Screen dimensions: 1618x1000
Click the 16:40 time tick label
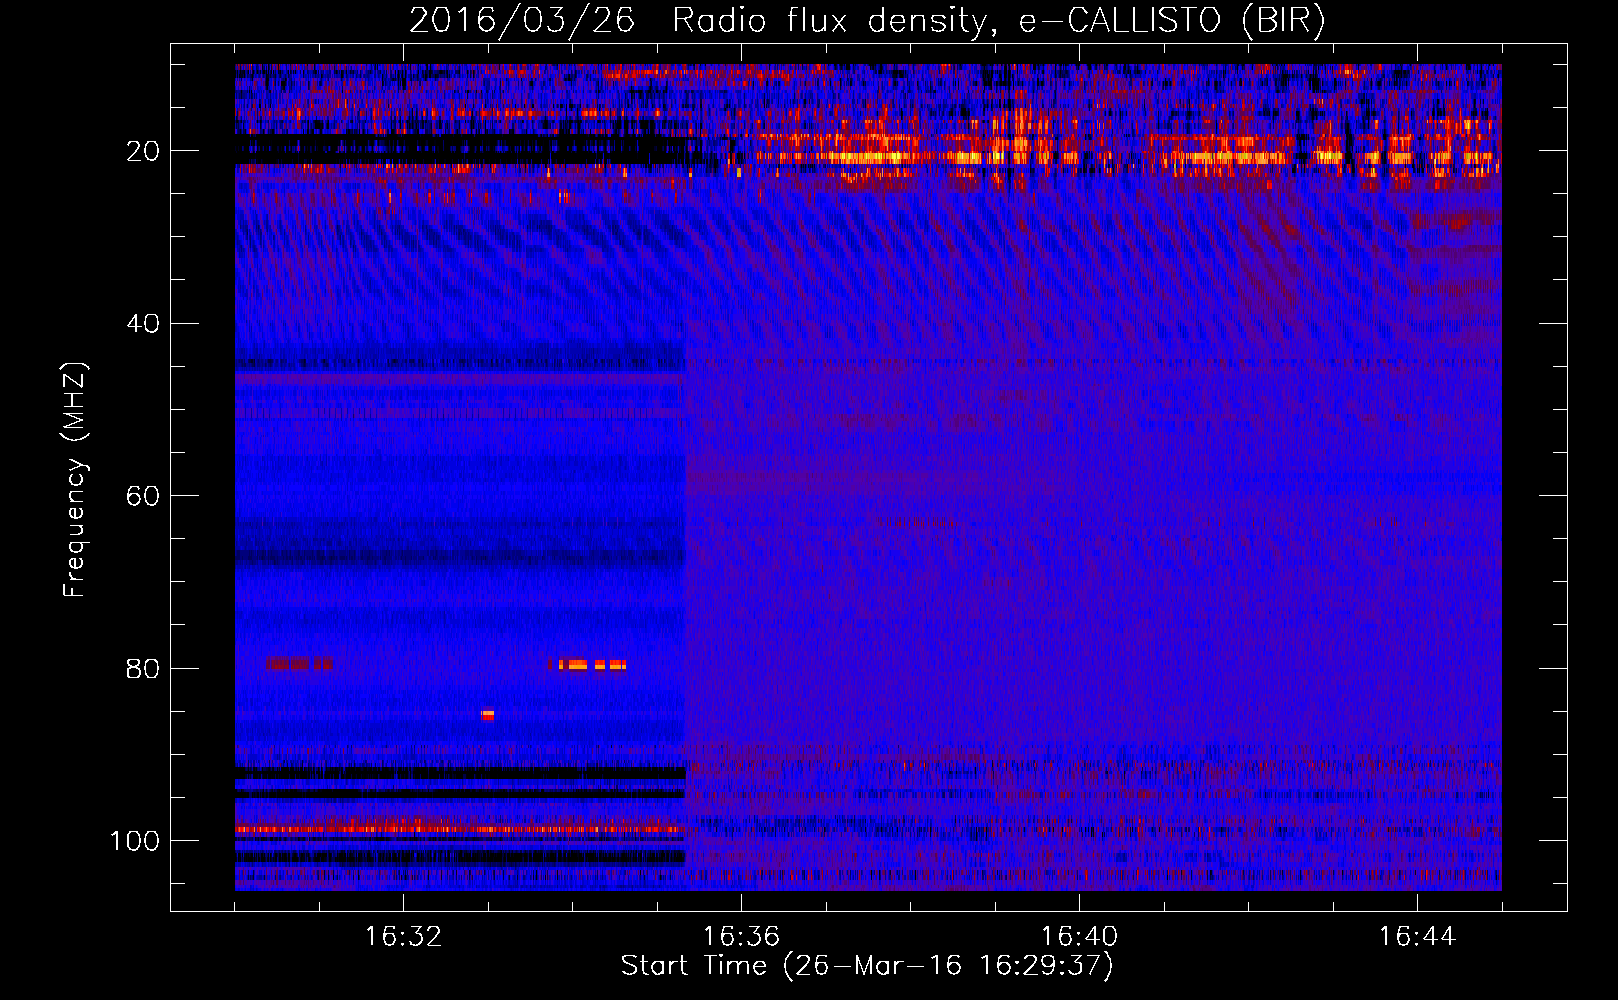(x=1079, y=937)
